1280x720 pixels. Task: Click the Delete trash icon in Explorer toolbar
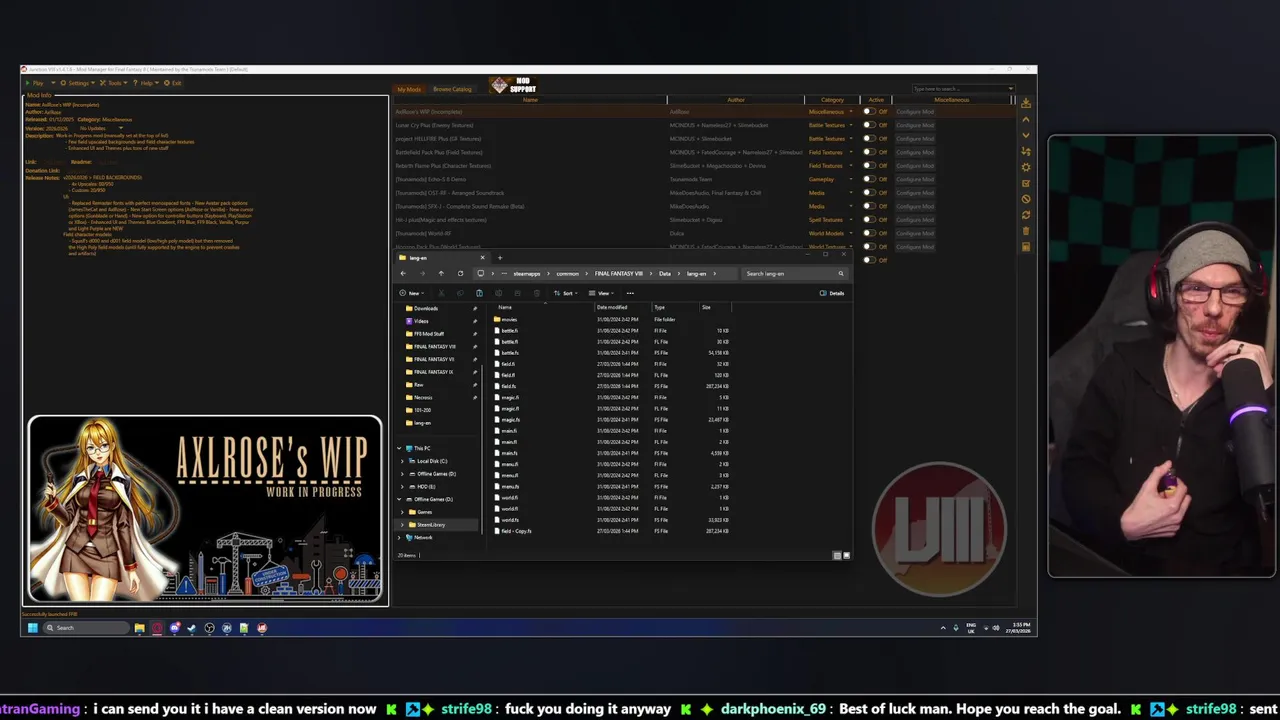(537, 293)
